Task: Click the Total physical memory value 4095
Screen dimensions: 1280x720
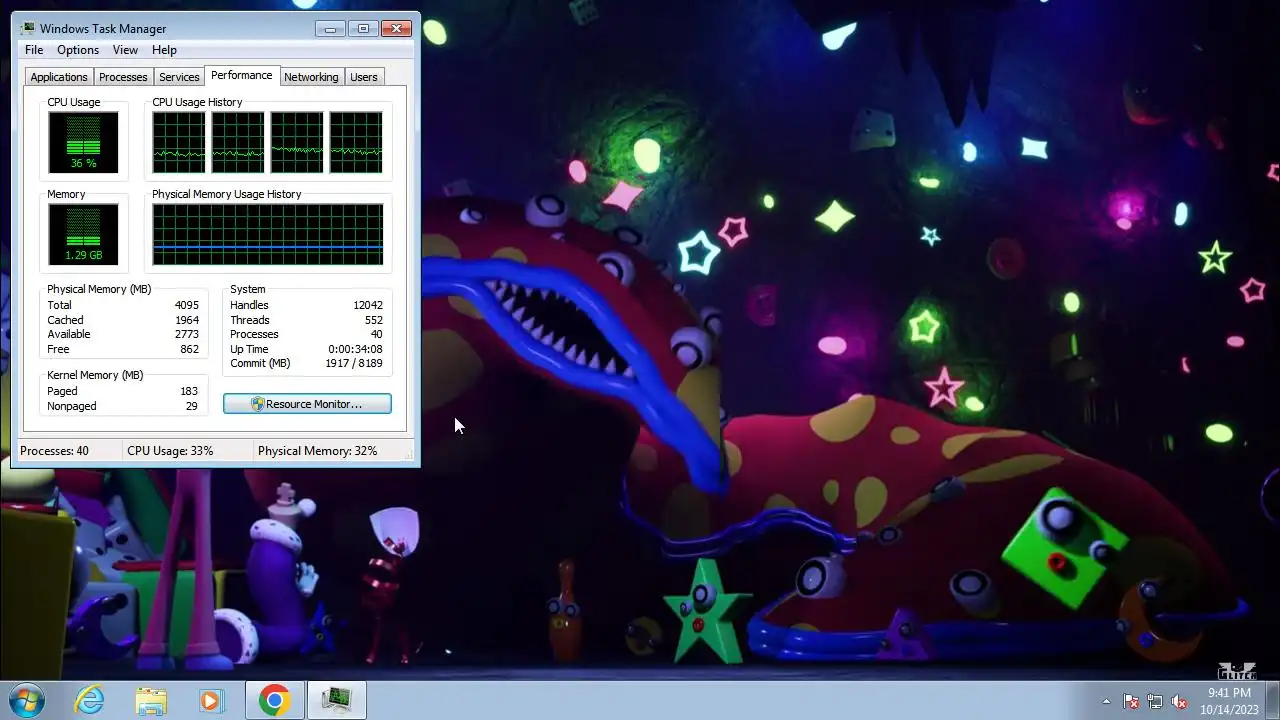Action: pyautogui.click(x=186, y=305)
